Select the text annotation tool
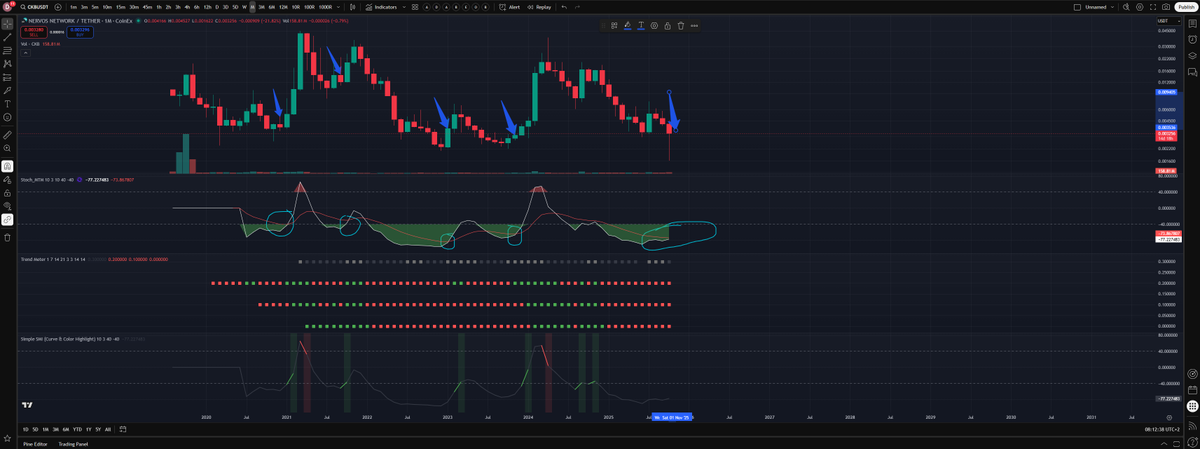Screen dimensions: 1200x449 click(7, 104)
